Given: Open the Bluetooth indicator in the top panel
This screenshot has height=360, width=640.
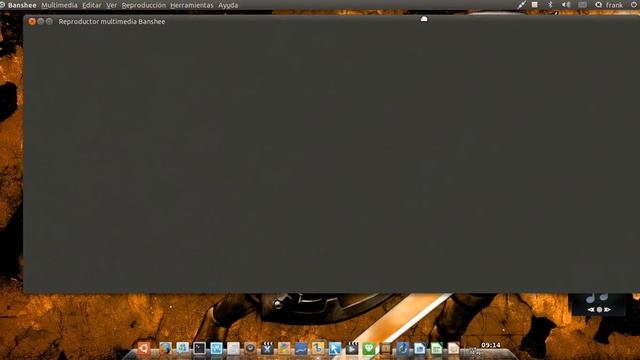Looking at the screenshot, I should click(x=550, y=5).
